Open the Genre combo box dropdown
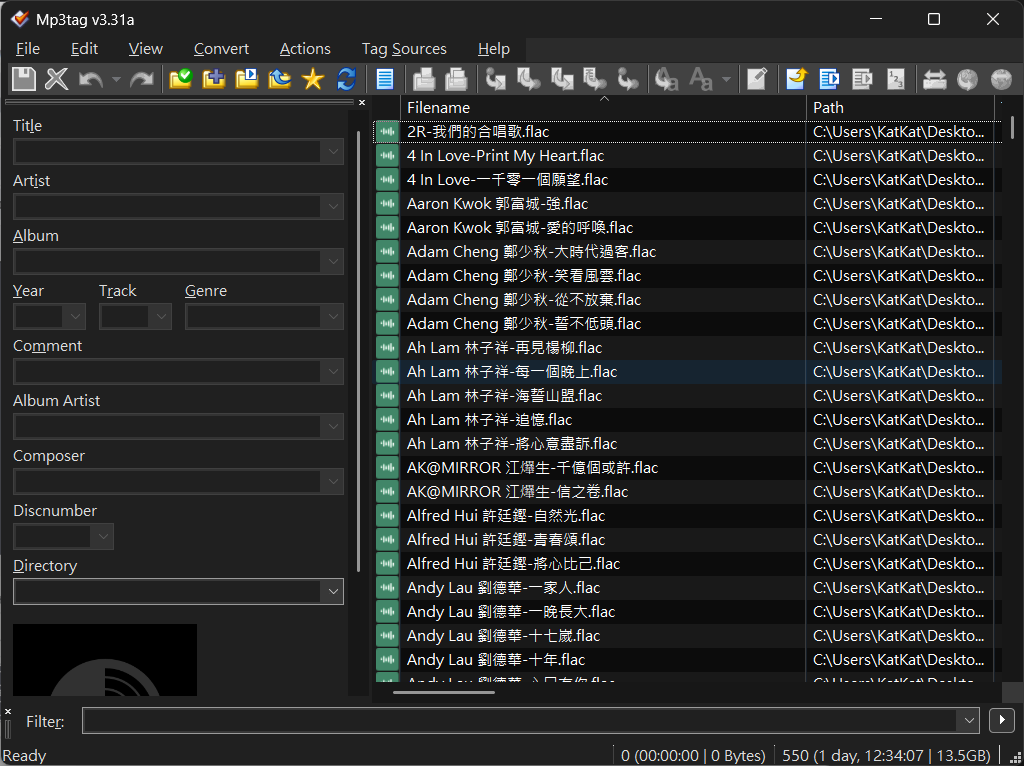 coord(333,317)
